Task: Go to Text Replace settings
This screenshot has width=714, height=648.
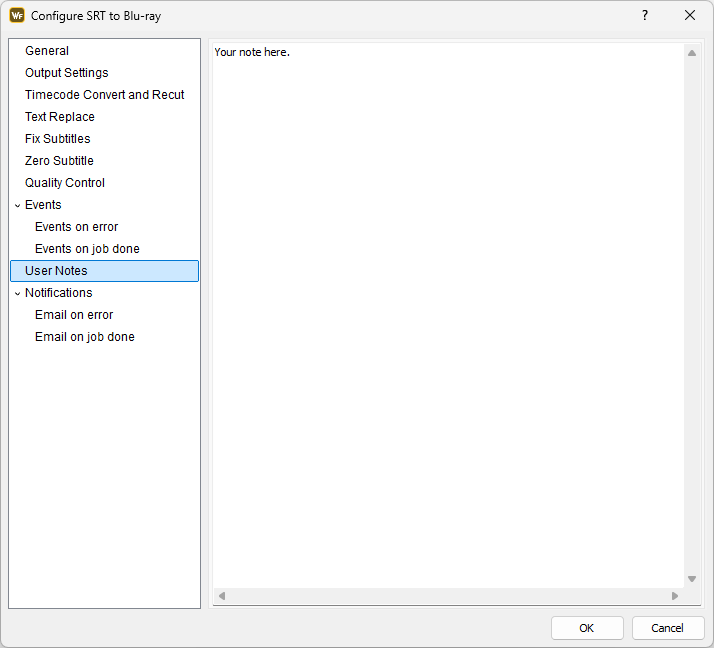Action: pyautogui.click(x=59, y=117)
